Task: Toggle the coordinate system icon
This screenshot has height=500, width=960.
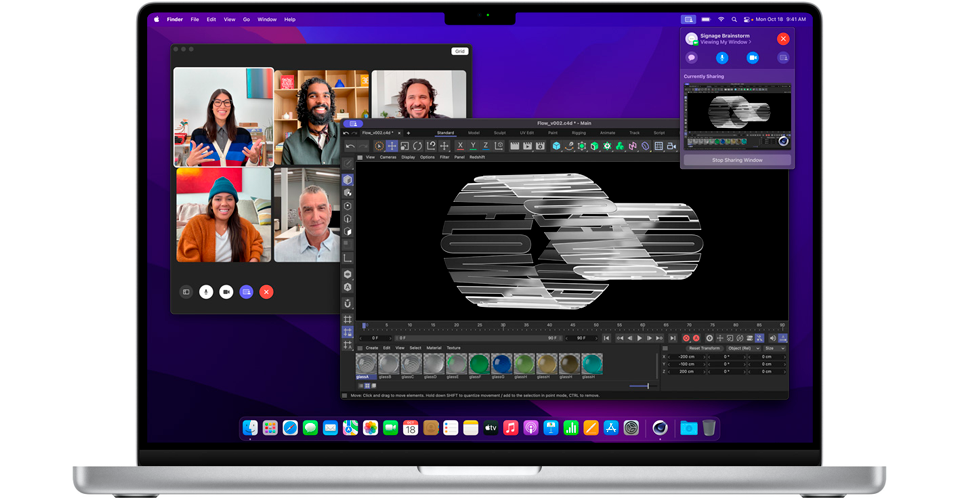Action: tap(499, 146)
